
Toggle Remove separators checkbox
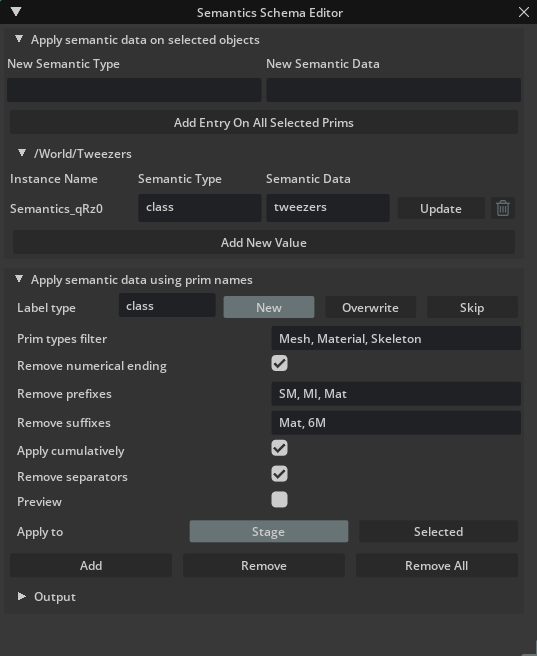[279, 474]
